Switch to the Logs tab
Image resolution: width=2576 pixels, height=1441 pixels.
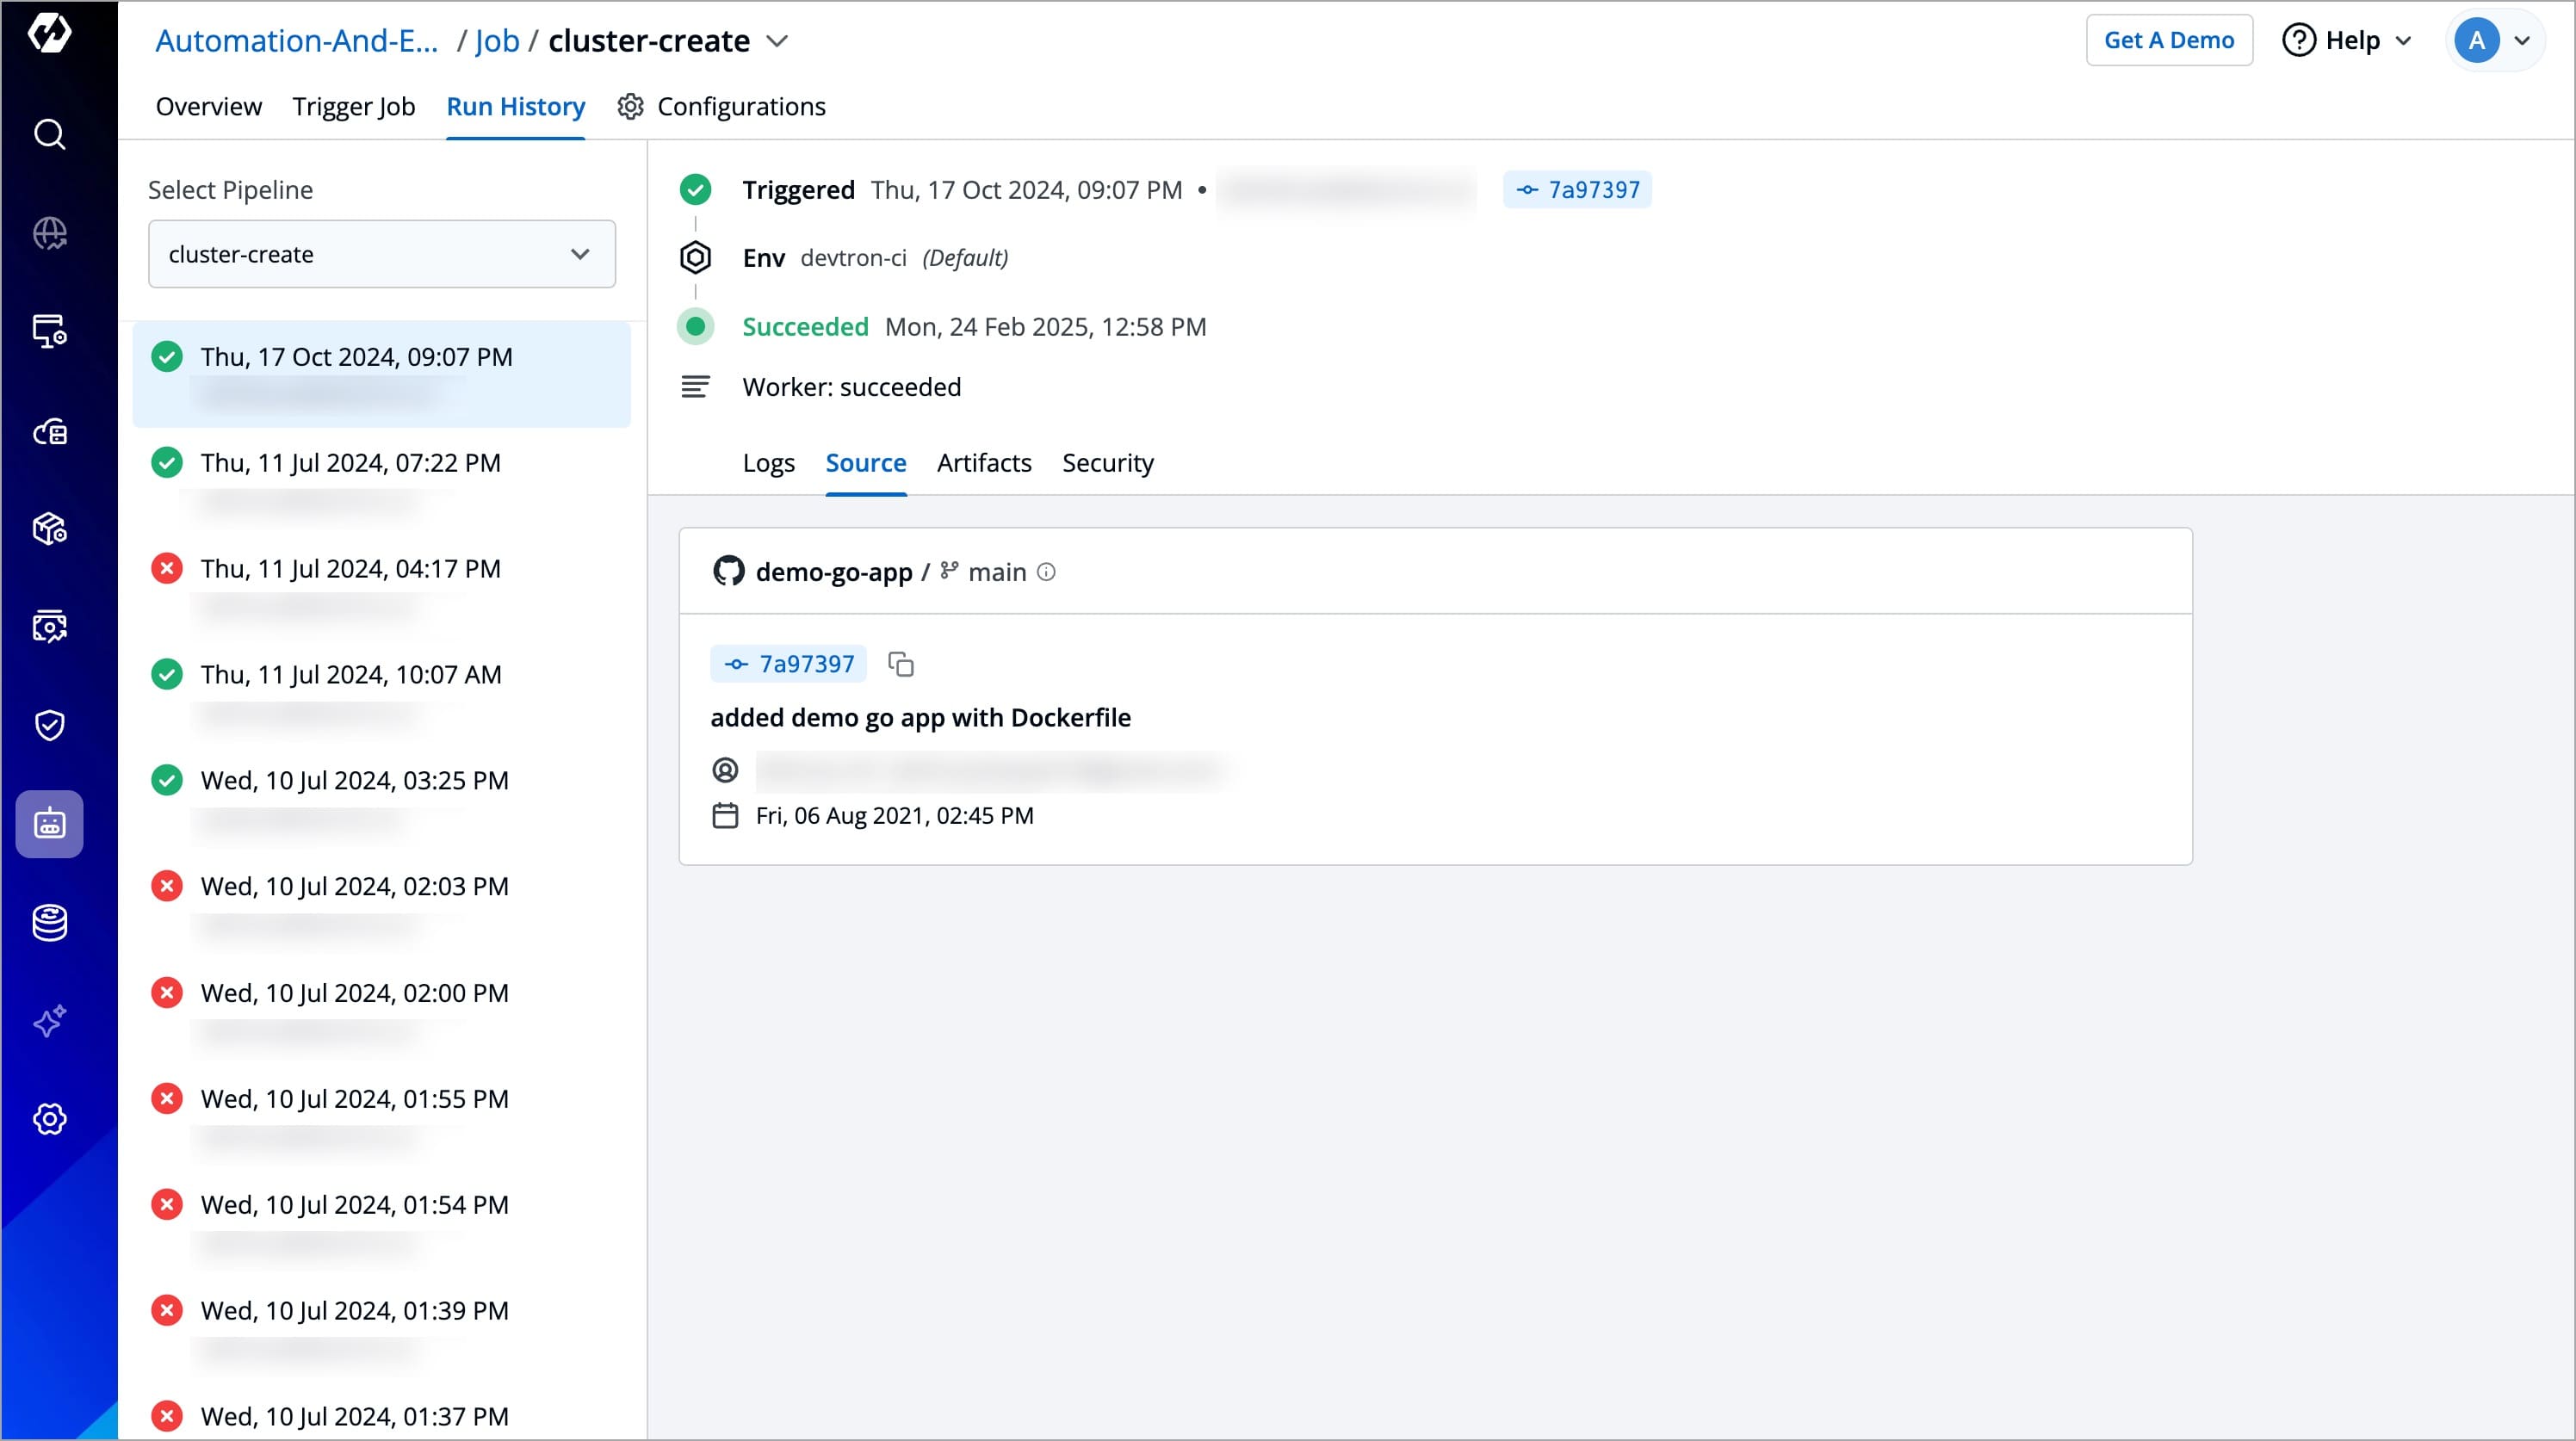pyautogui.click(x=768, y=463)
